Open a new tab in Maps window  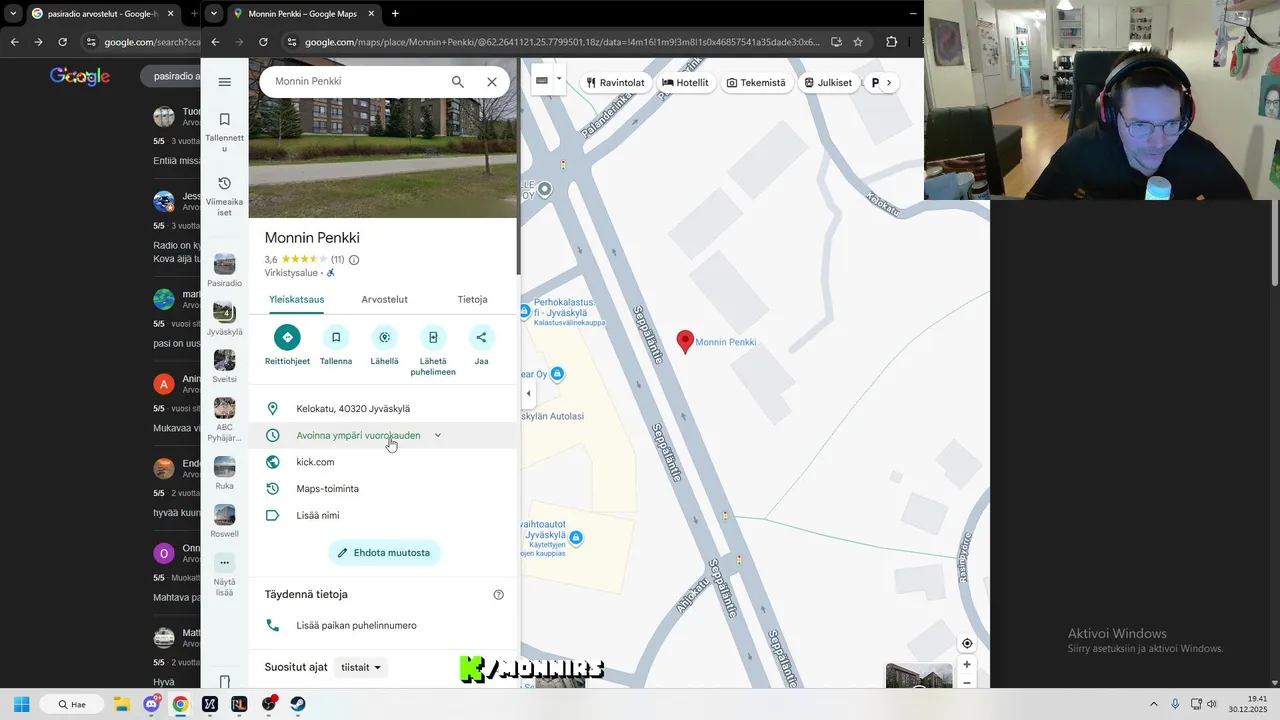click(395, 14)
